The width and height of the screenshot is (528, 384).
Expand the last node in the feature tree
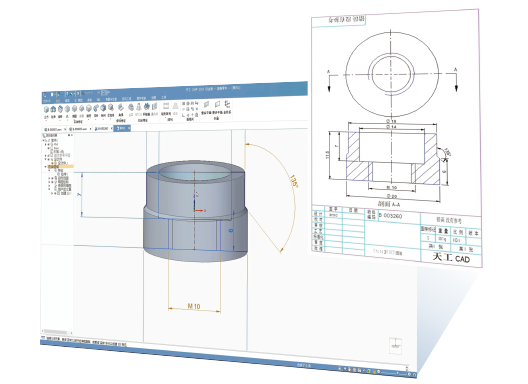tap(52, 193)
